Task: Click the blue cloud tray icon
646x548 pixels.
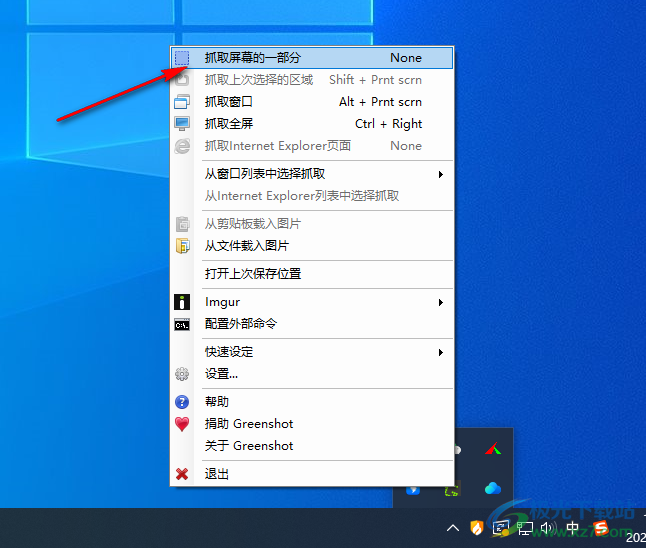Action: pos(493,488)
